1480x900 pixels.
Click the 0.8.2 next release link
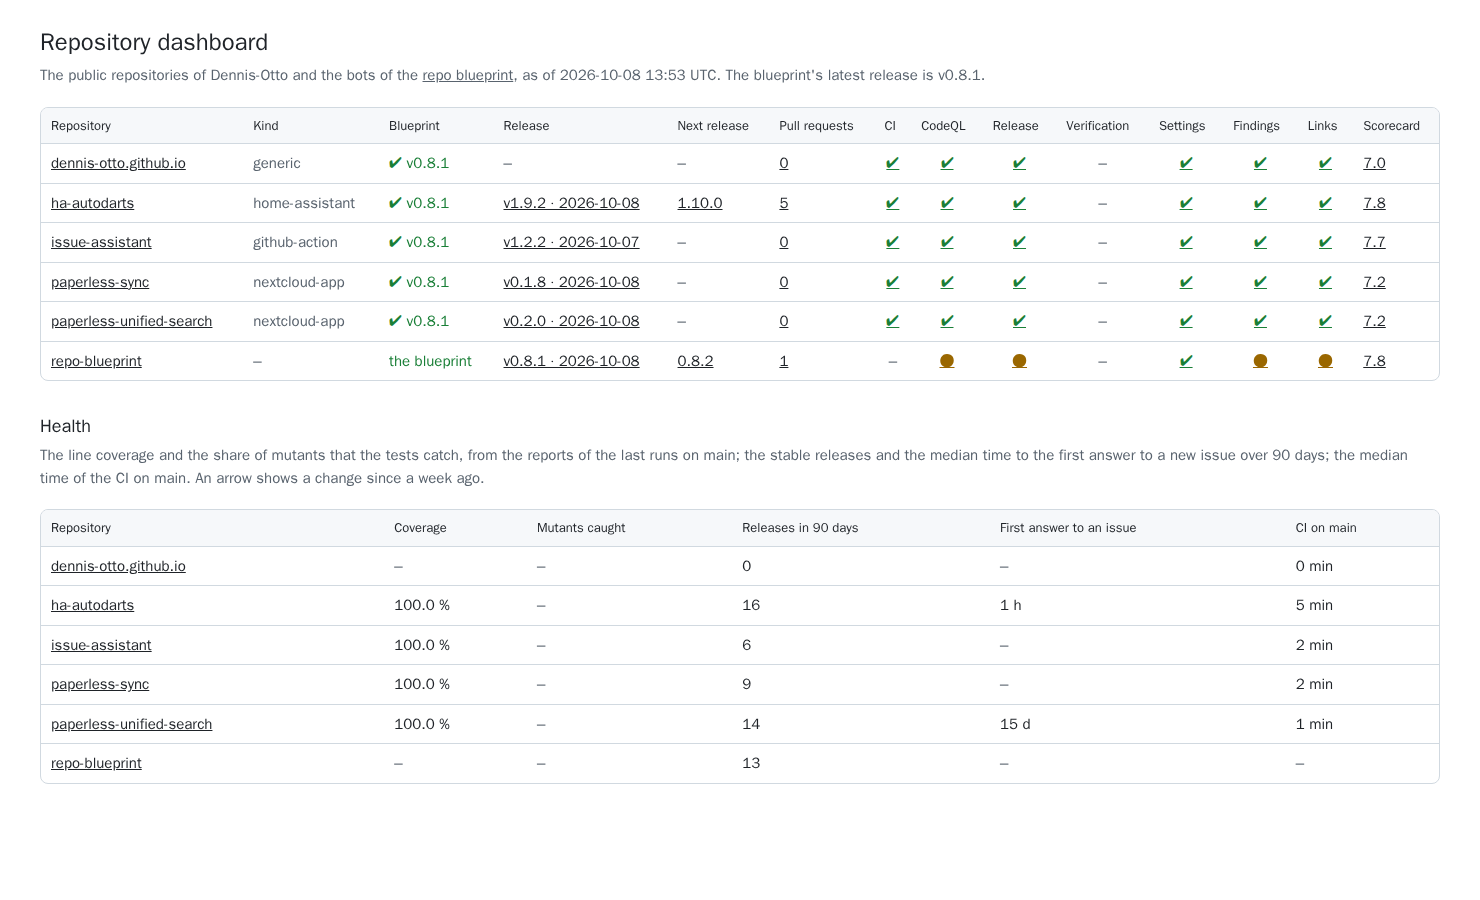pos(695,361)
